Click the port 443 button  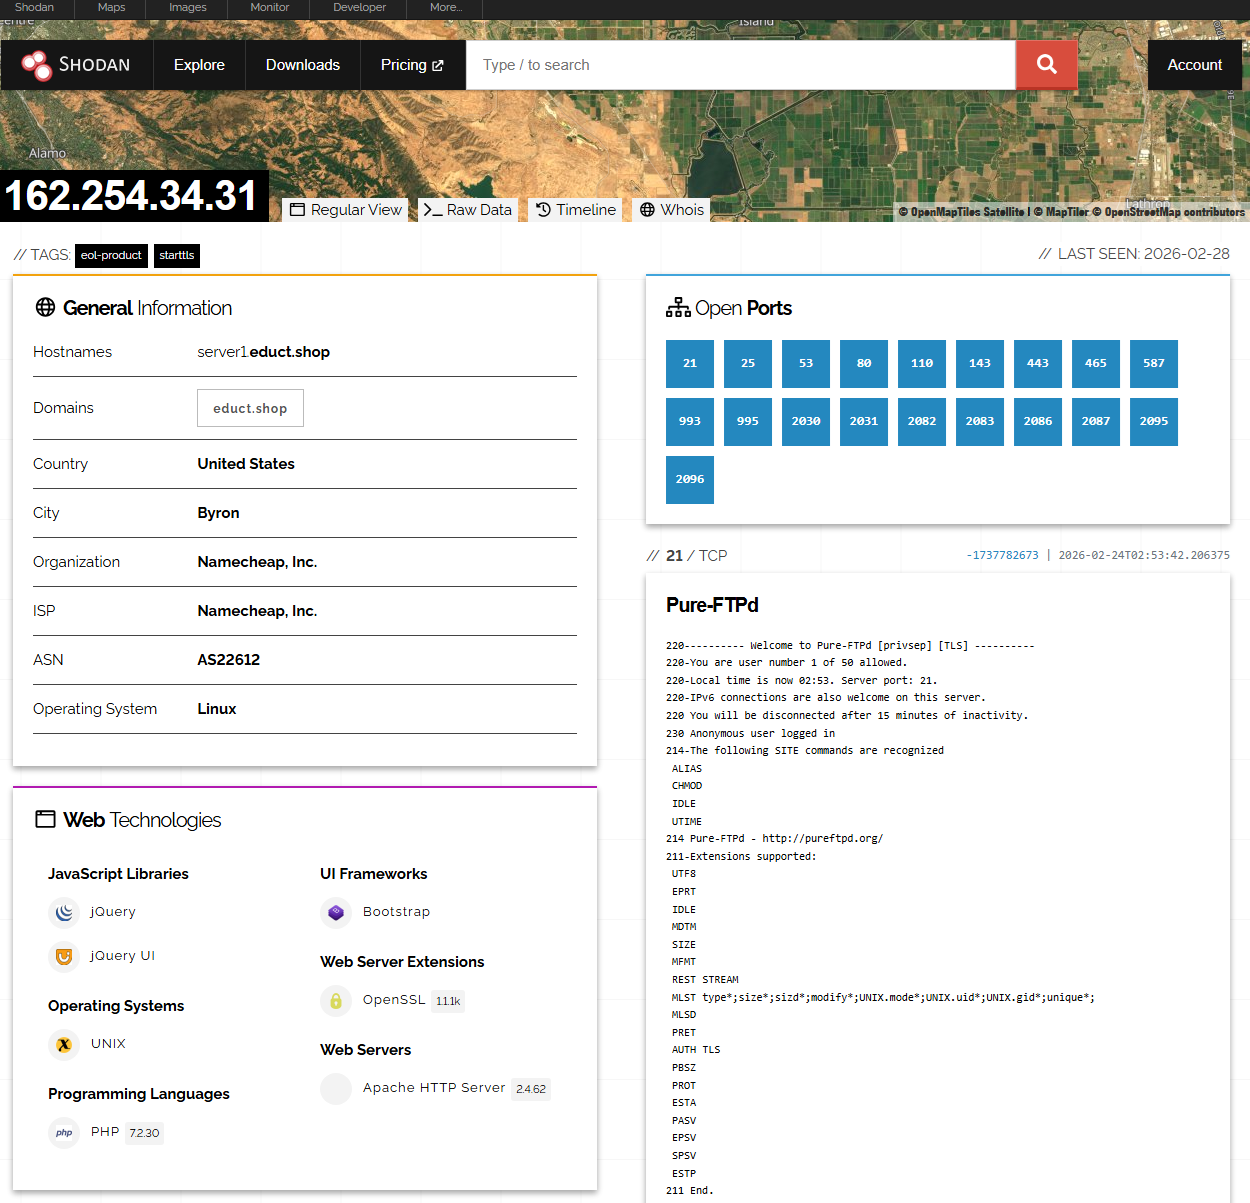click(x=1037, y=364)
